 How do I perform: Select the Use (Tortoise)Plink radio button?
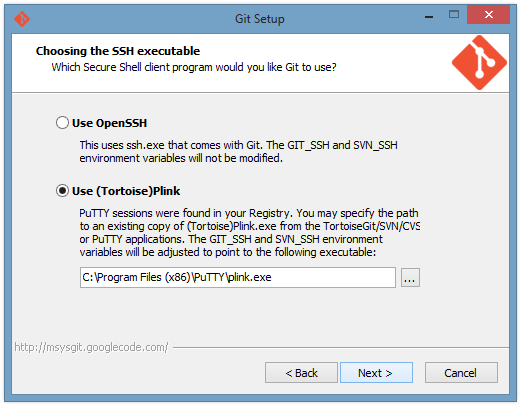tap(62, 191)
